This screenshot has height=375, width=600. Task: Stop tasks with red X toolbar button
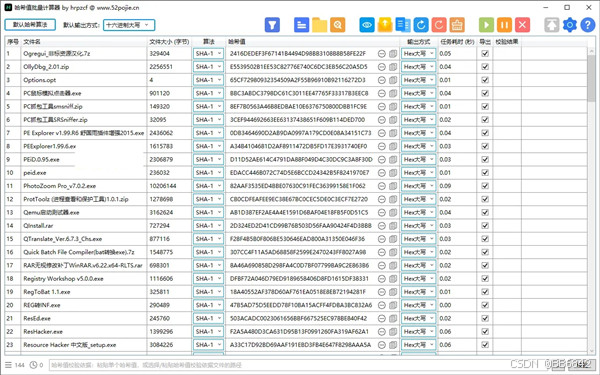tap(522, 25)
